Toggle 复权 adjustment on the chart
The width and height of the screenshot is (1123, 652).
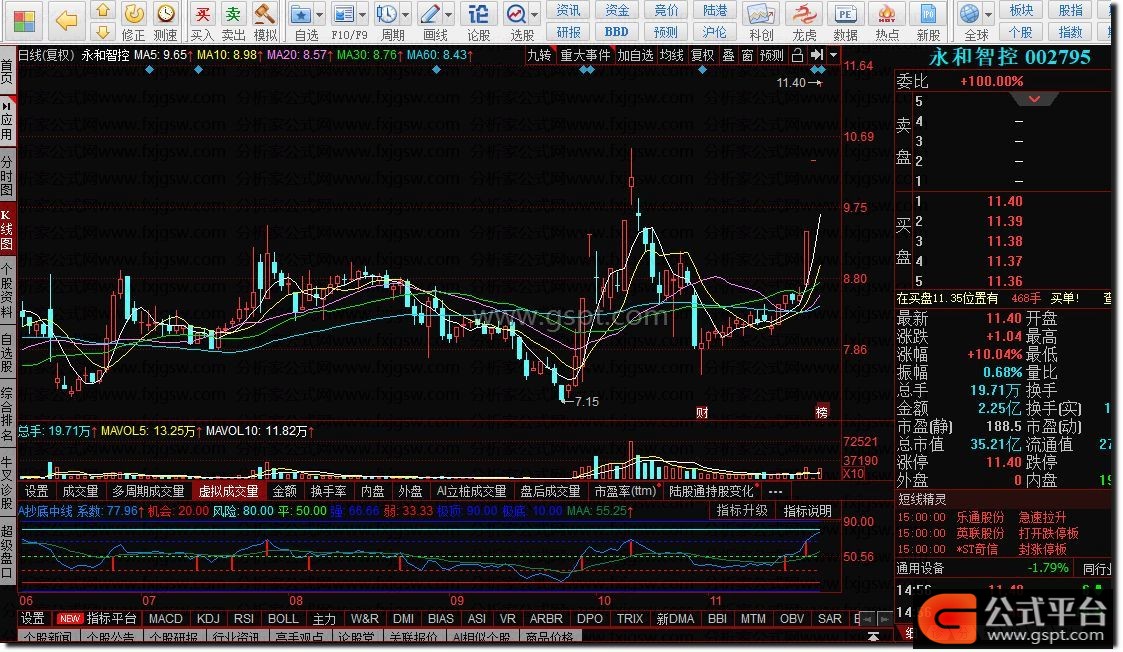(x=702, y=55)
